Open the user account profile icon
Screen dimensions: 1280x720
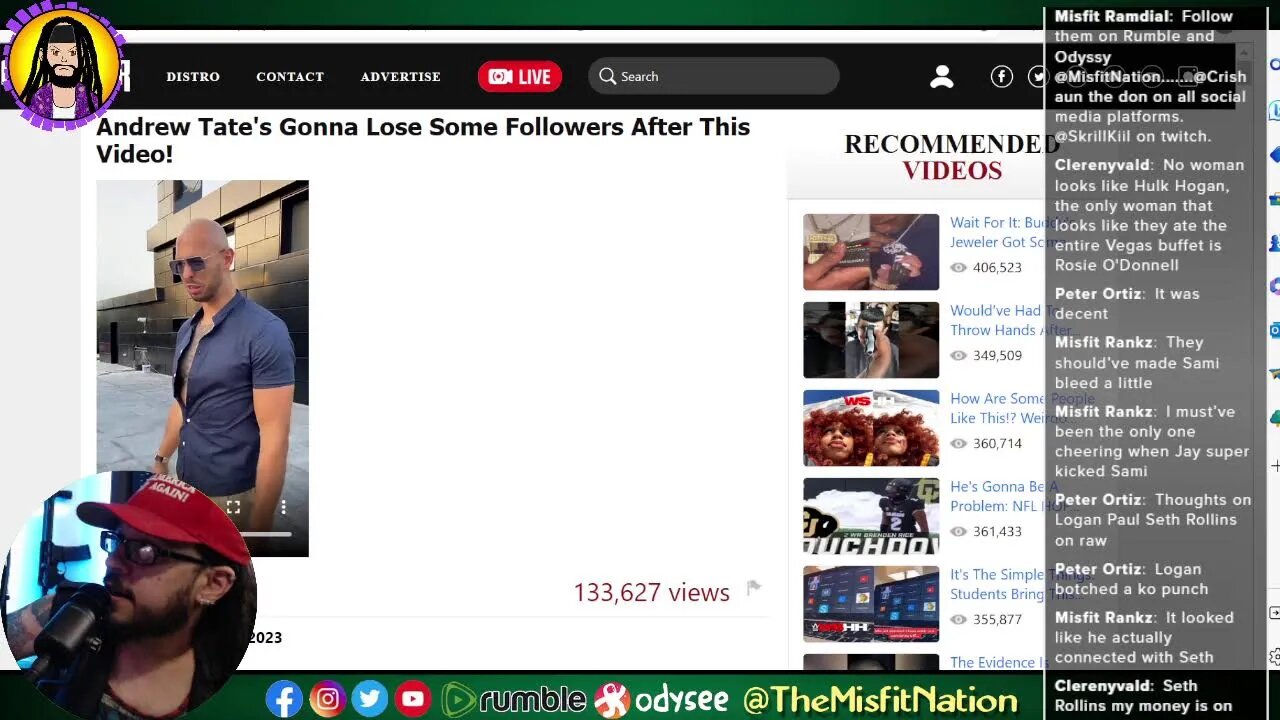coord(941,77)
